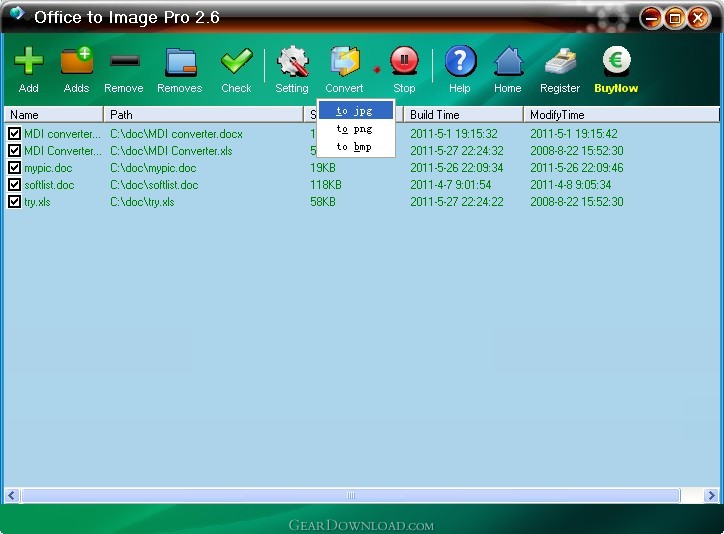Click build time 2011-4-7 9:01:54
This screenshot has height=534, width=724.
pyautogui.click(x=451, y=185)
